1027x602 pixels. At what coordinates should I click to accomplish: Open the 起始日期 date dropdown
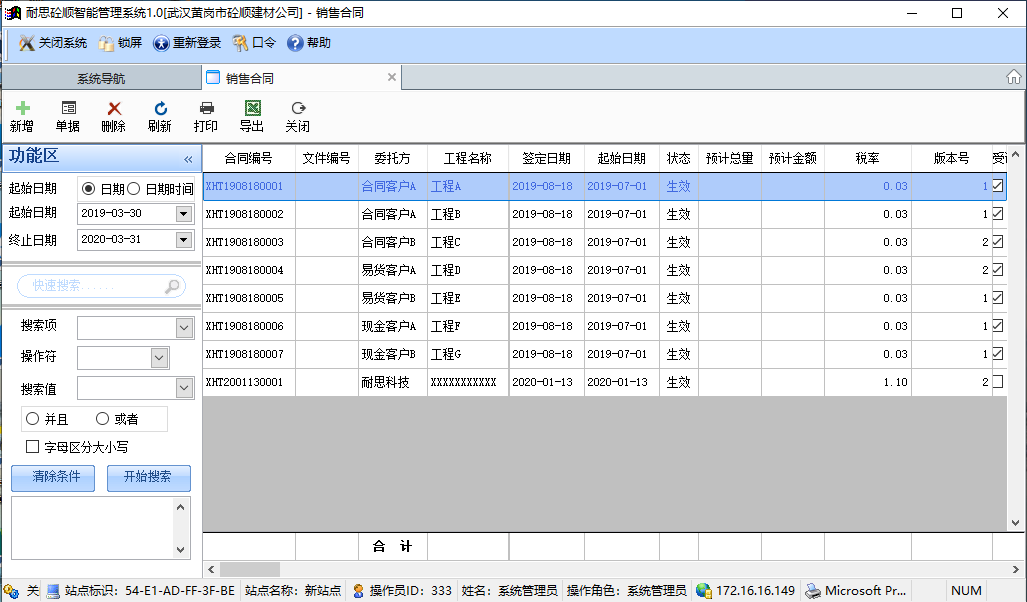tap(183, 213)
